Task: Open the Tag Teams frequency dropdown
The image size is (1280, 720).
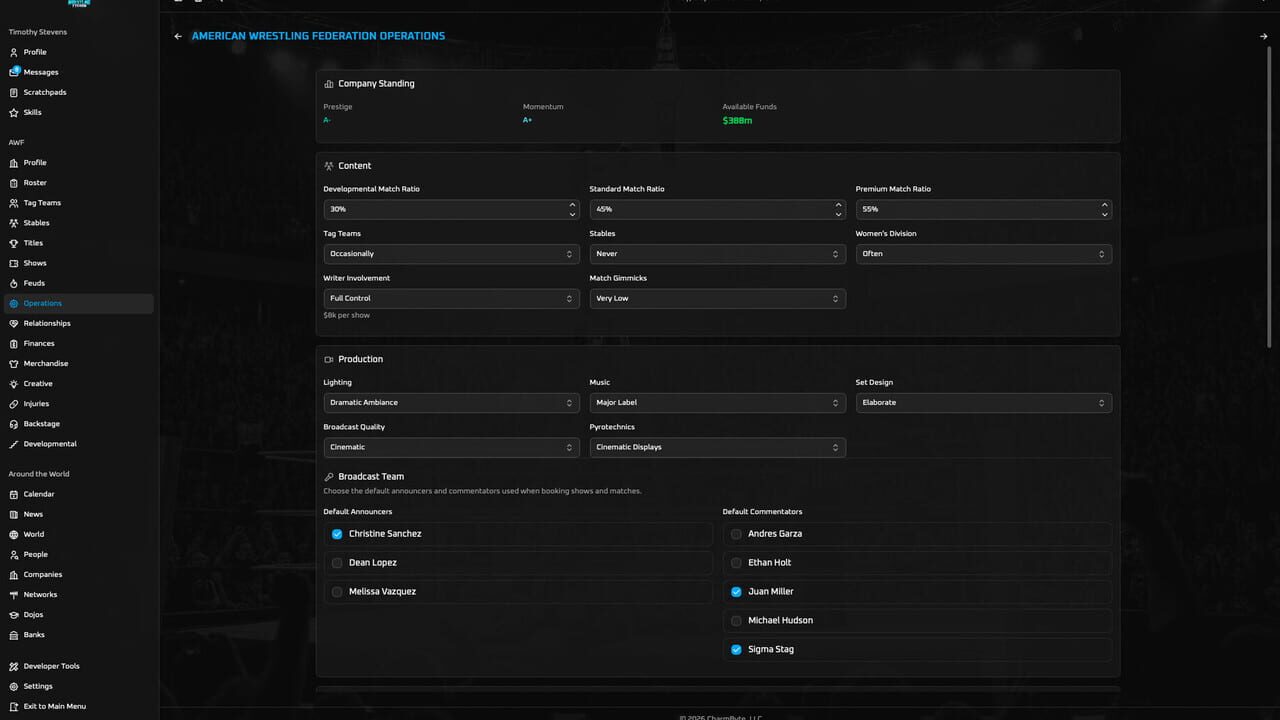Action: pyautogui.click(x=451, y=254)
